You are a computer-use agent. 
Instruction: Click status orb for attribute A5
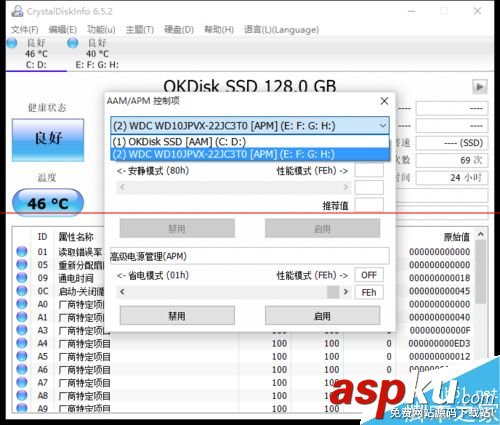point(22,356)
